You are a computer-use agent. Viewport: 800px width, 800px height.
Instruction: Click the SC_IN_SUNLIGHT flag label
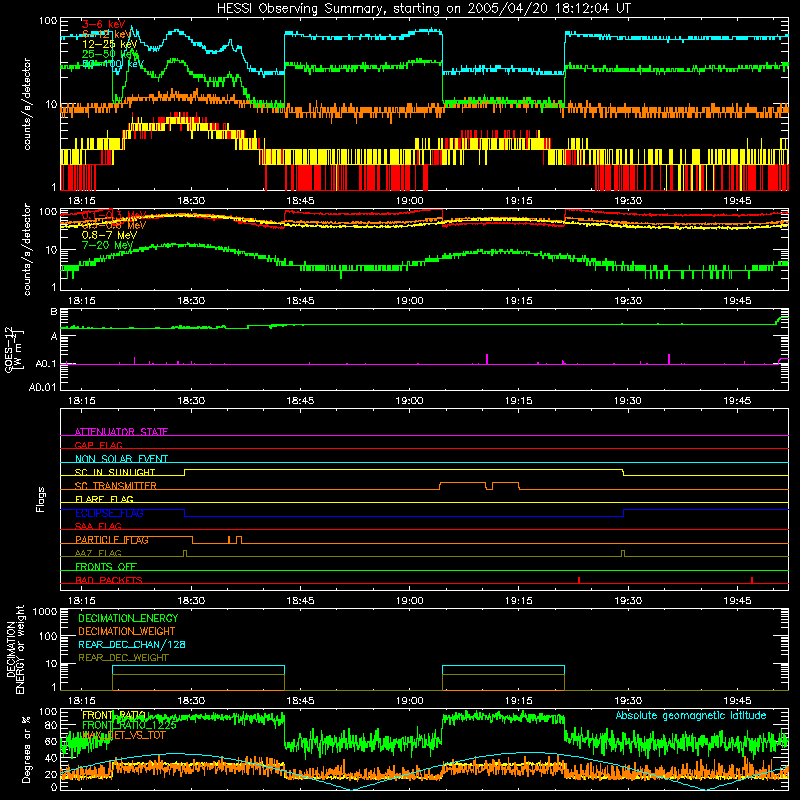[115, 472]
